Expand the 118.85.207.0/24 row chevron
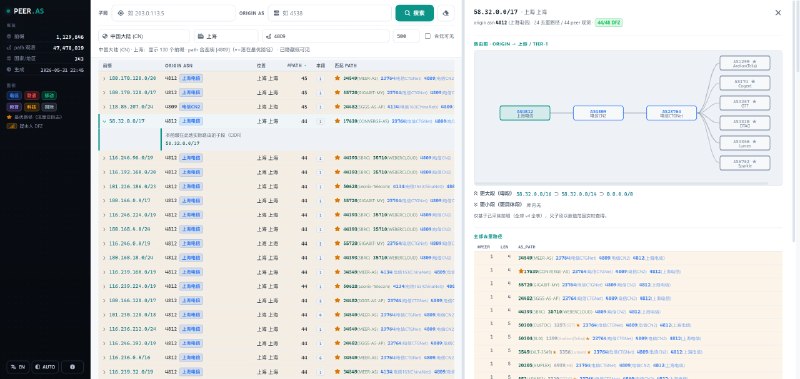Image resolution: width=800 pixels, height=379 pixels. point(105,107)
